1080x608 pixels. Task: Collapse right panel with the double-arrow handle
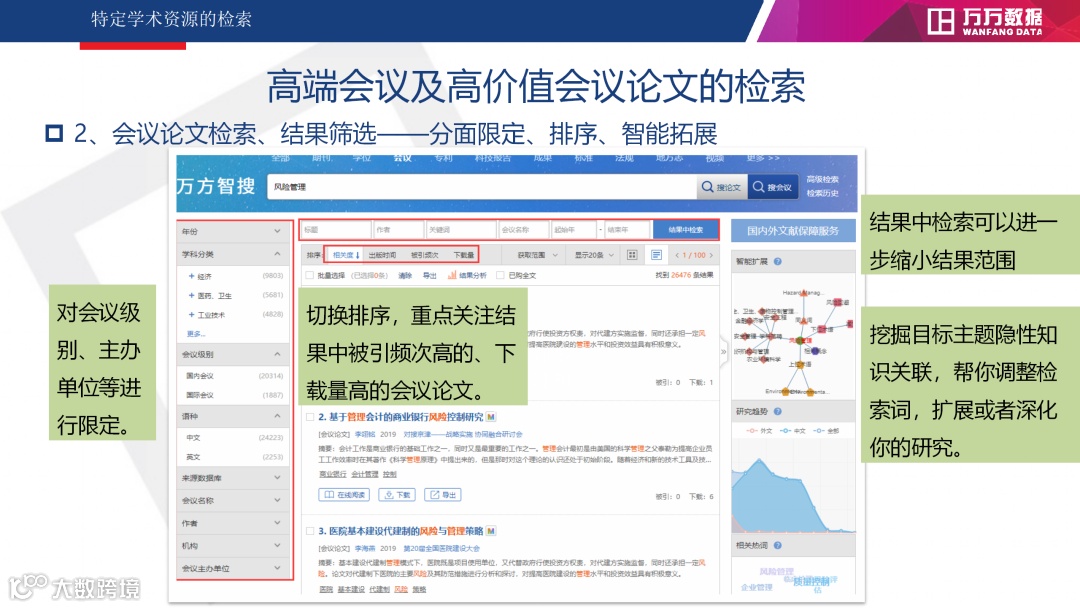click(x=723, y=351)
